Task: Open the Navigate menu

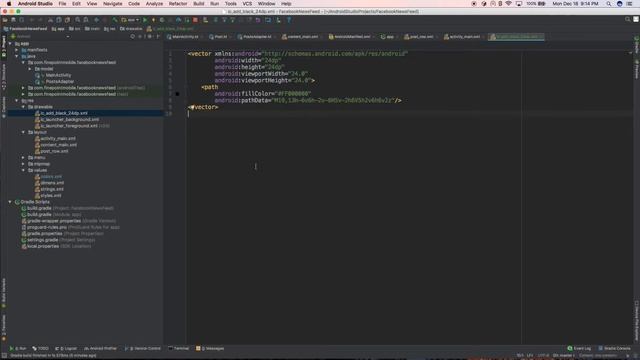Action: point(113,4)
